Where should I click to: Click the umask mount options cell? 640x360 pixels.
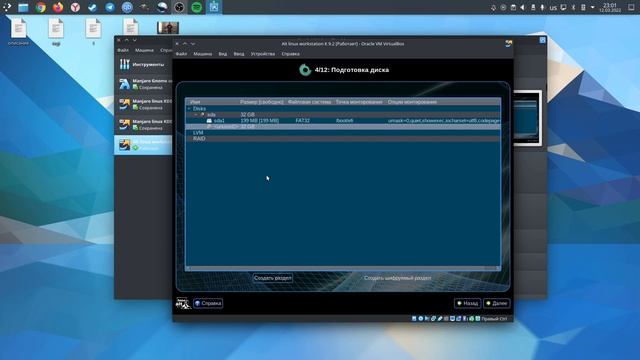[x=444, y=121]
